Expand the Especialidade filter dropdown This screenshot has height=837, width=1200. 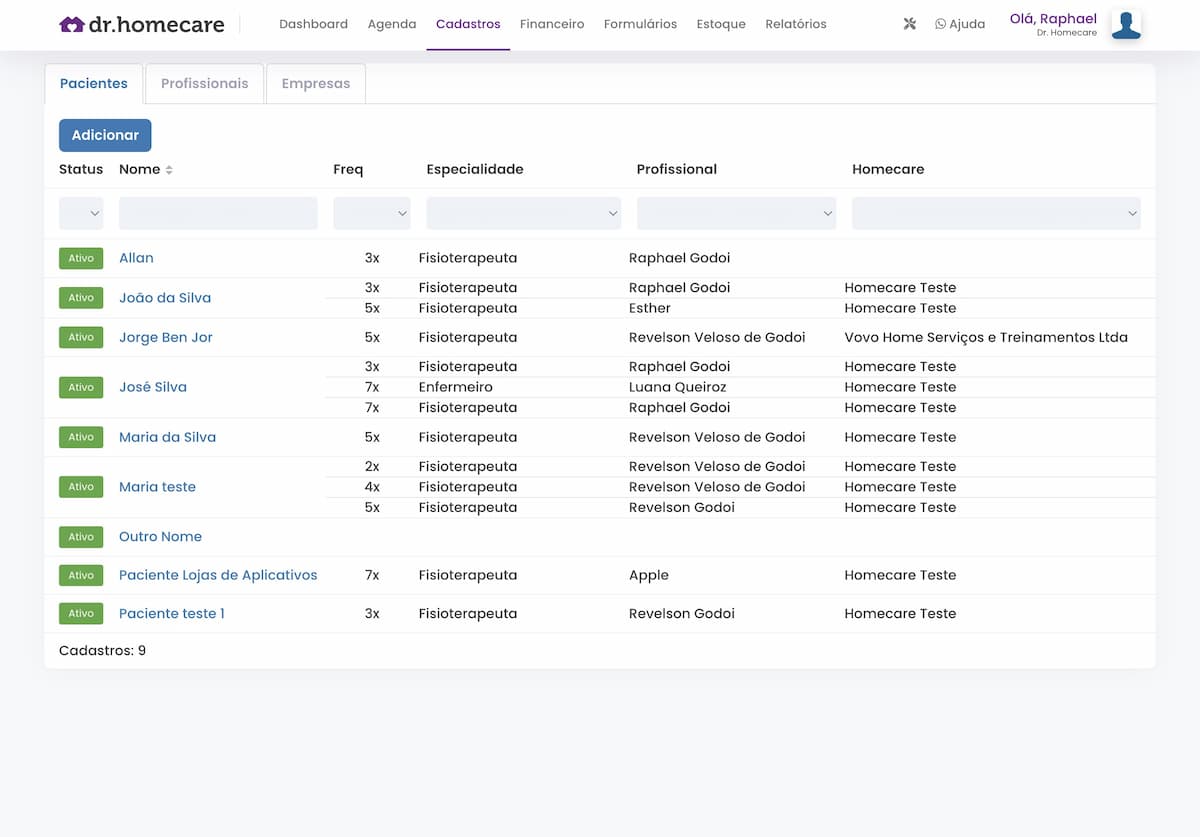point(523,213)
